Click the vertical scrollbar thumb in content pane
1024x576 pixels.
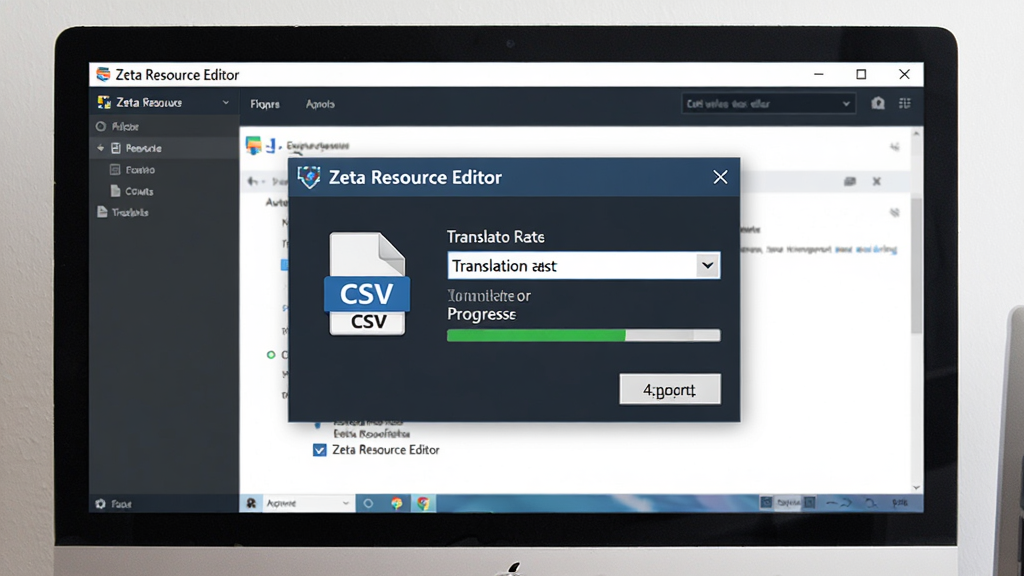pyautogui.click(x=916, y=264)
